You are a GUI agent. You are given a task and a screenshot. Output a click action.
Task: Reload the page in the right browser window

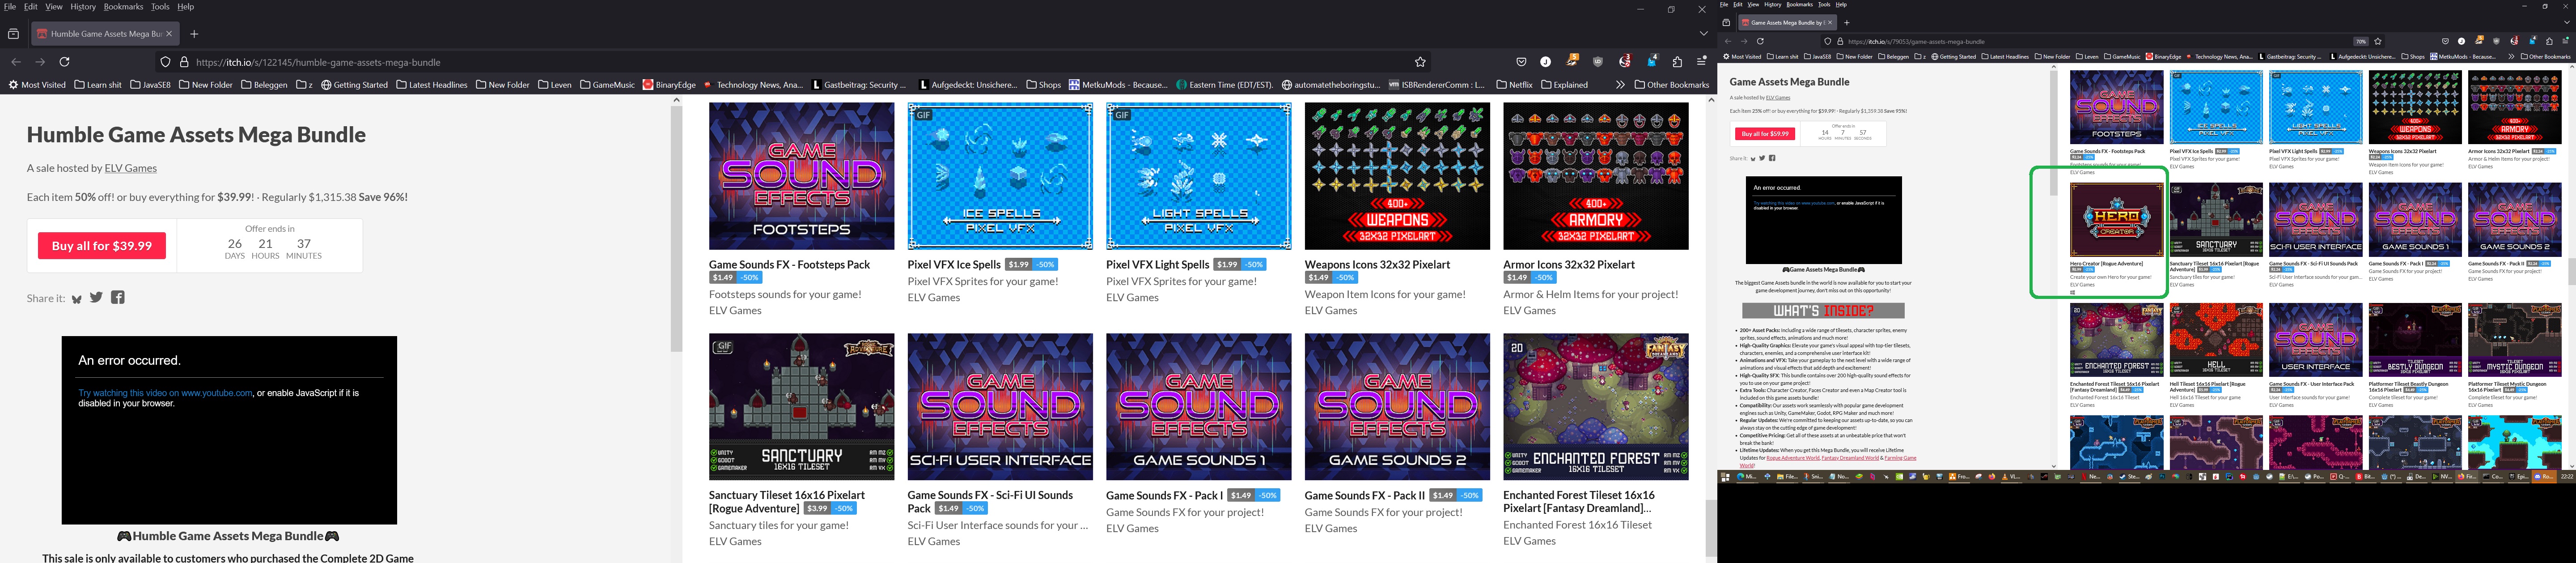click(1760, 42)
